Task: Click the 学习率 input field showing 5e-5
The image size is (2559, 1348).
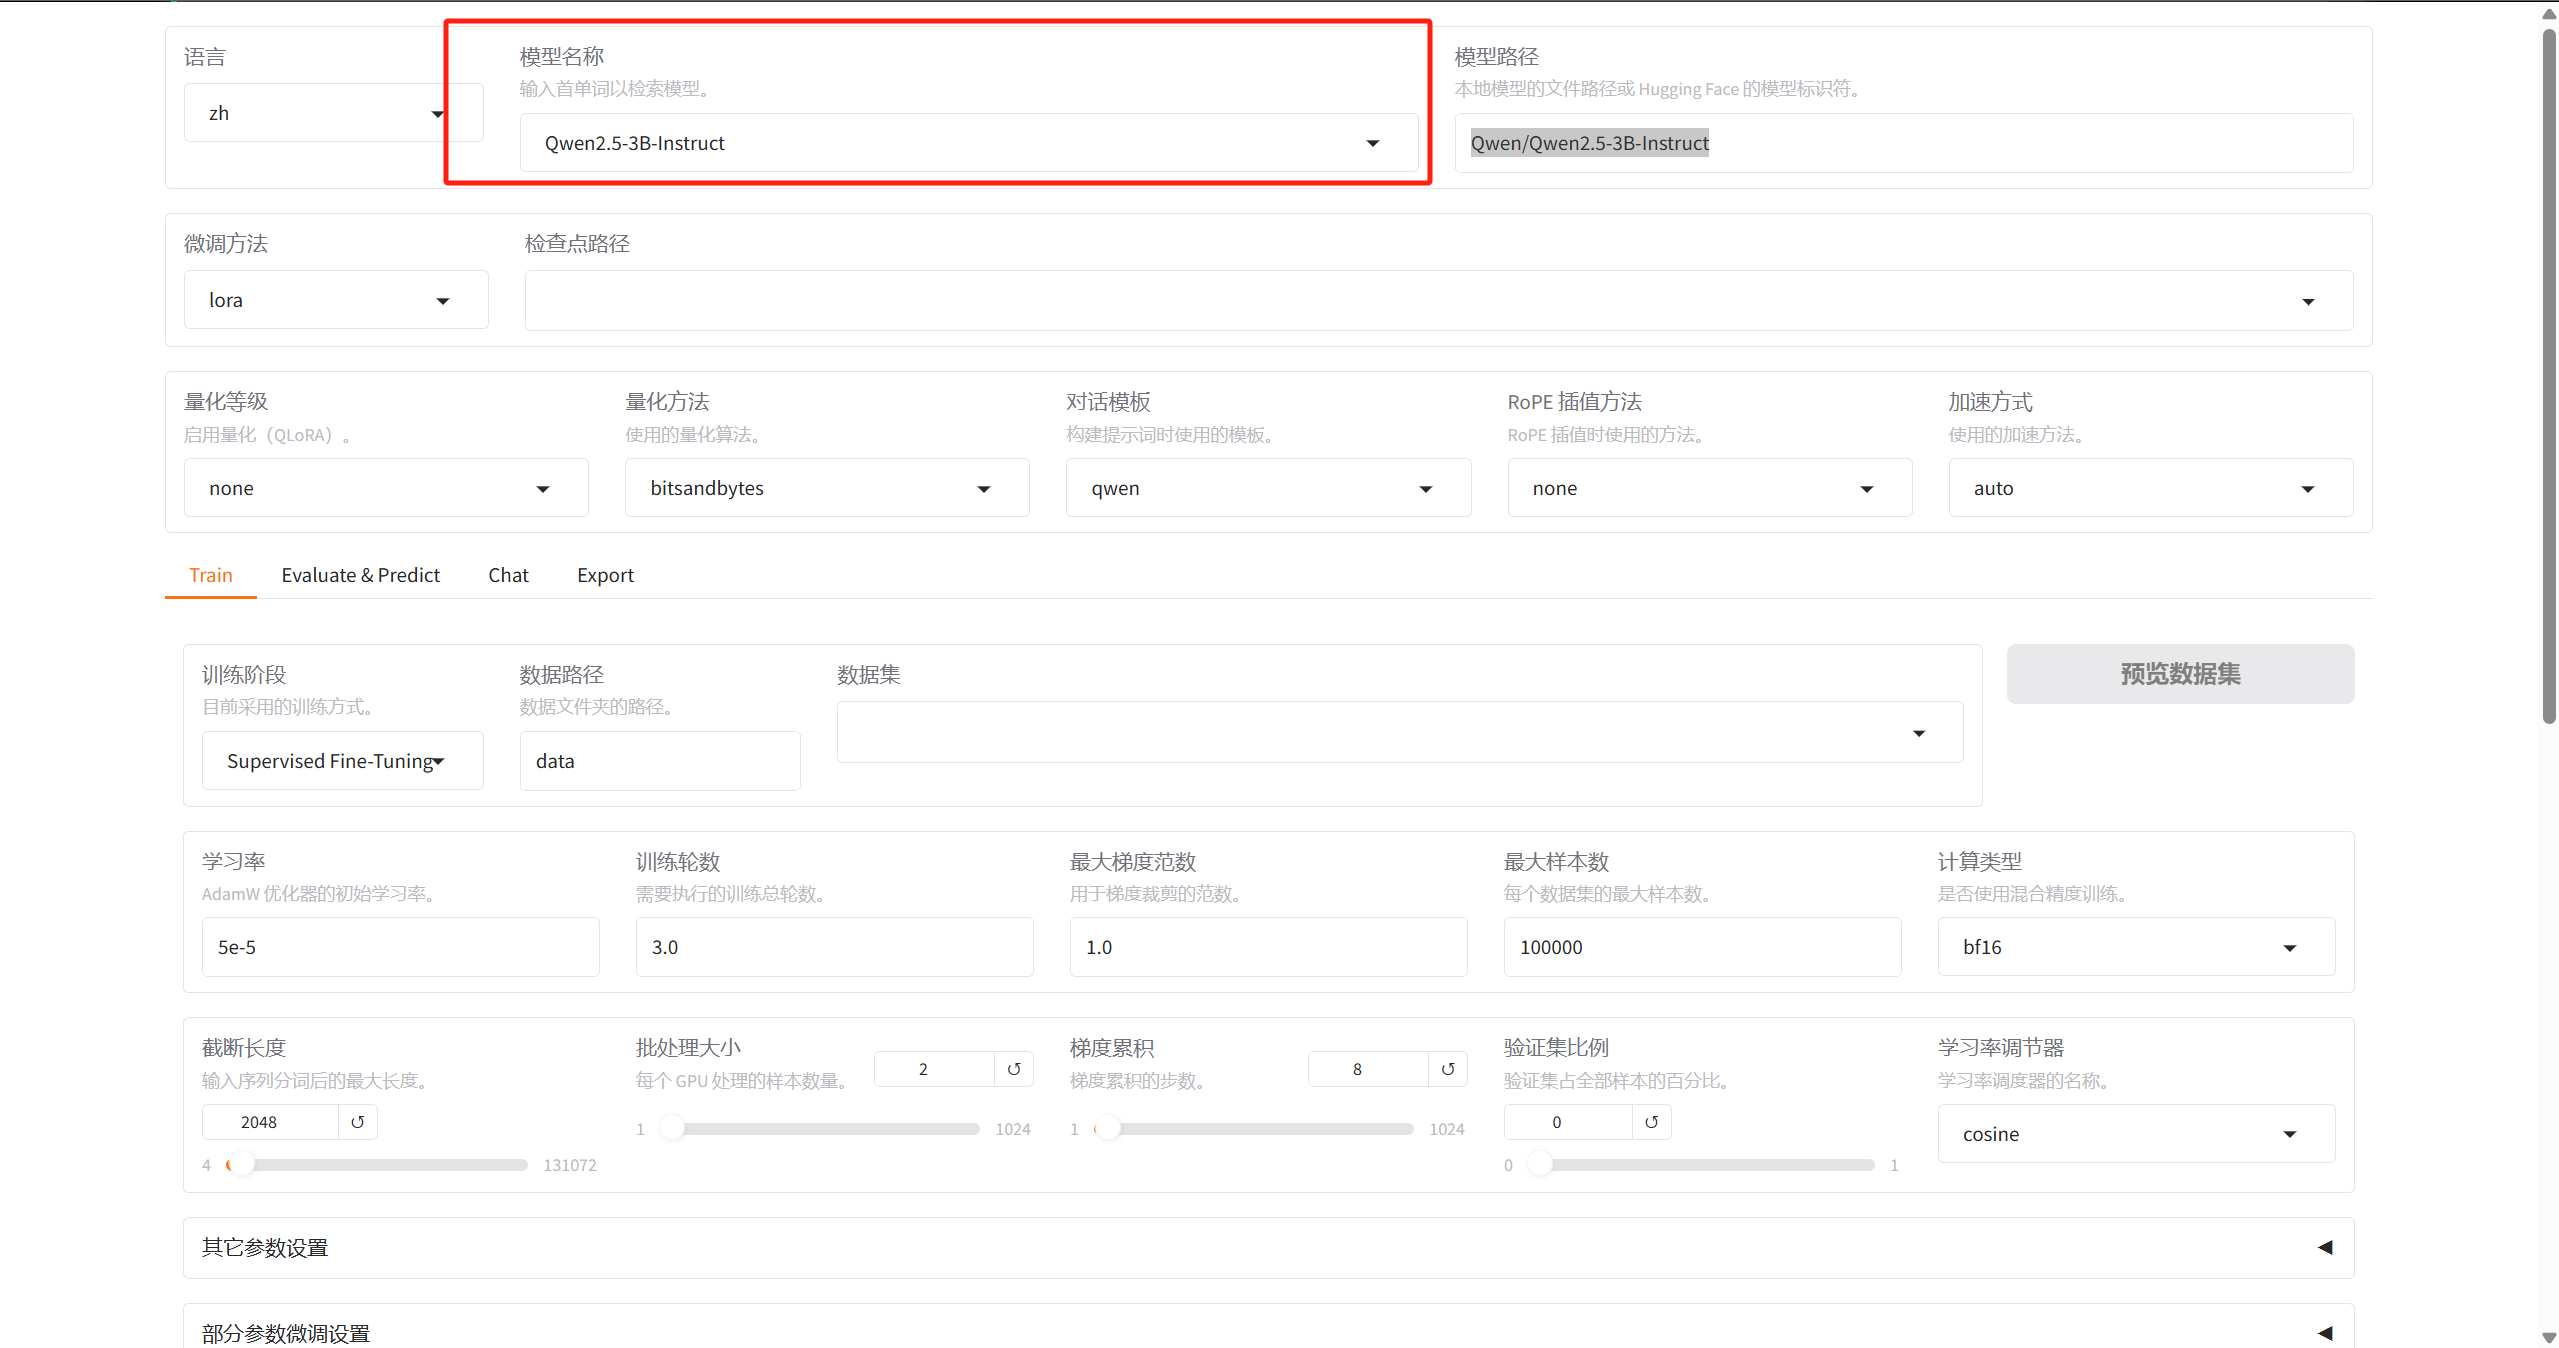Action: 401,947
